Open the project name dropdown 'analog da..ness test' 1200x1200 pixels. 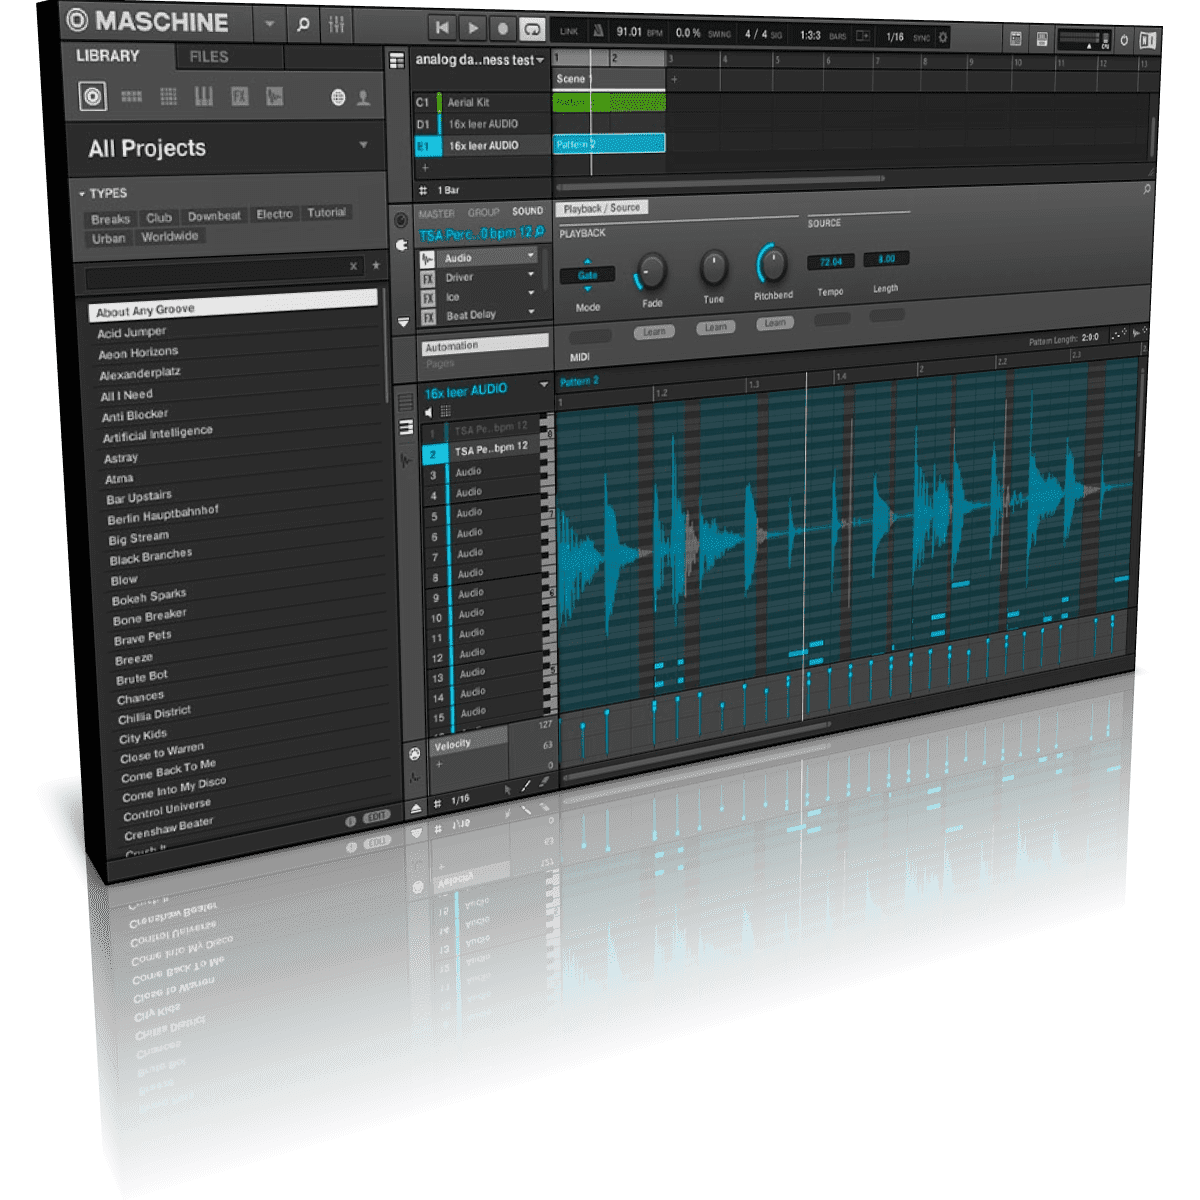pos(479,60)
